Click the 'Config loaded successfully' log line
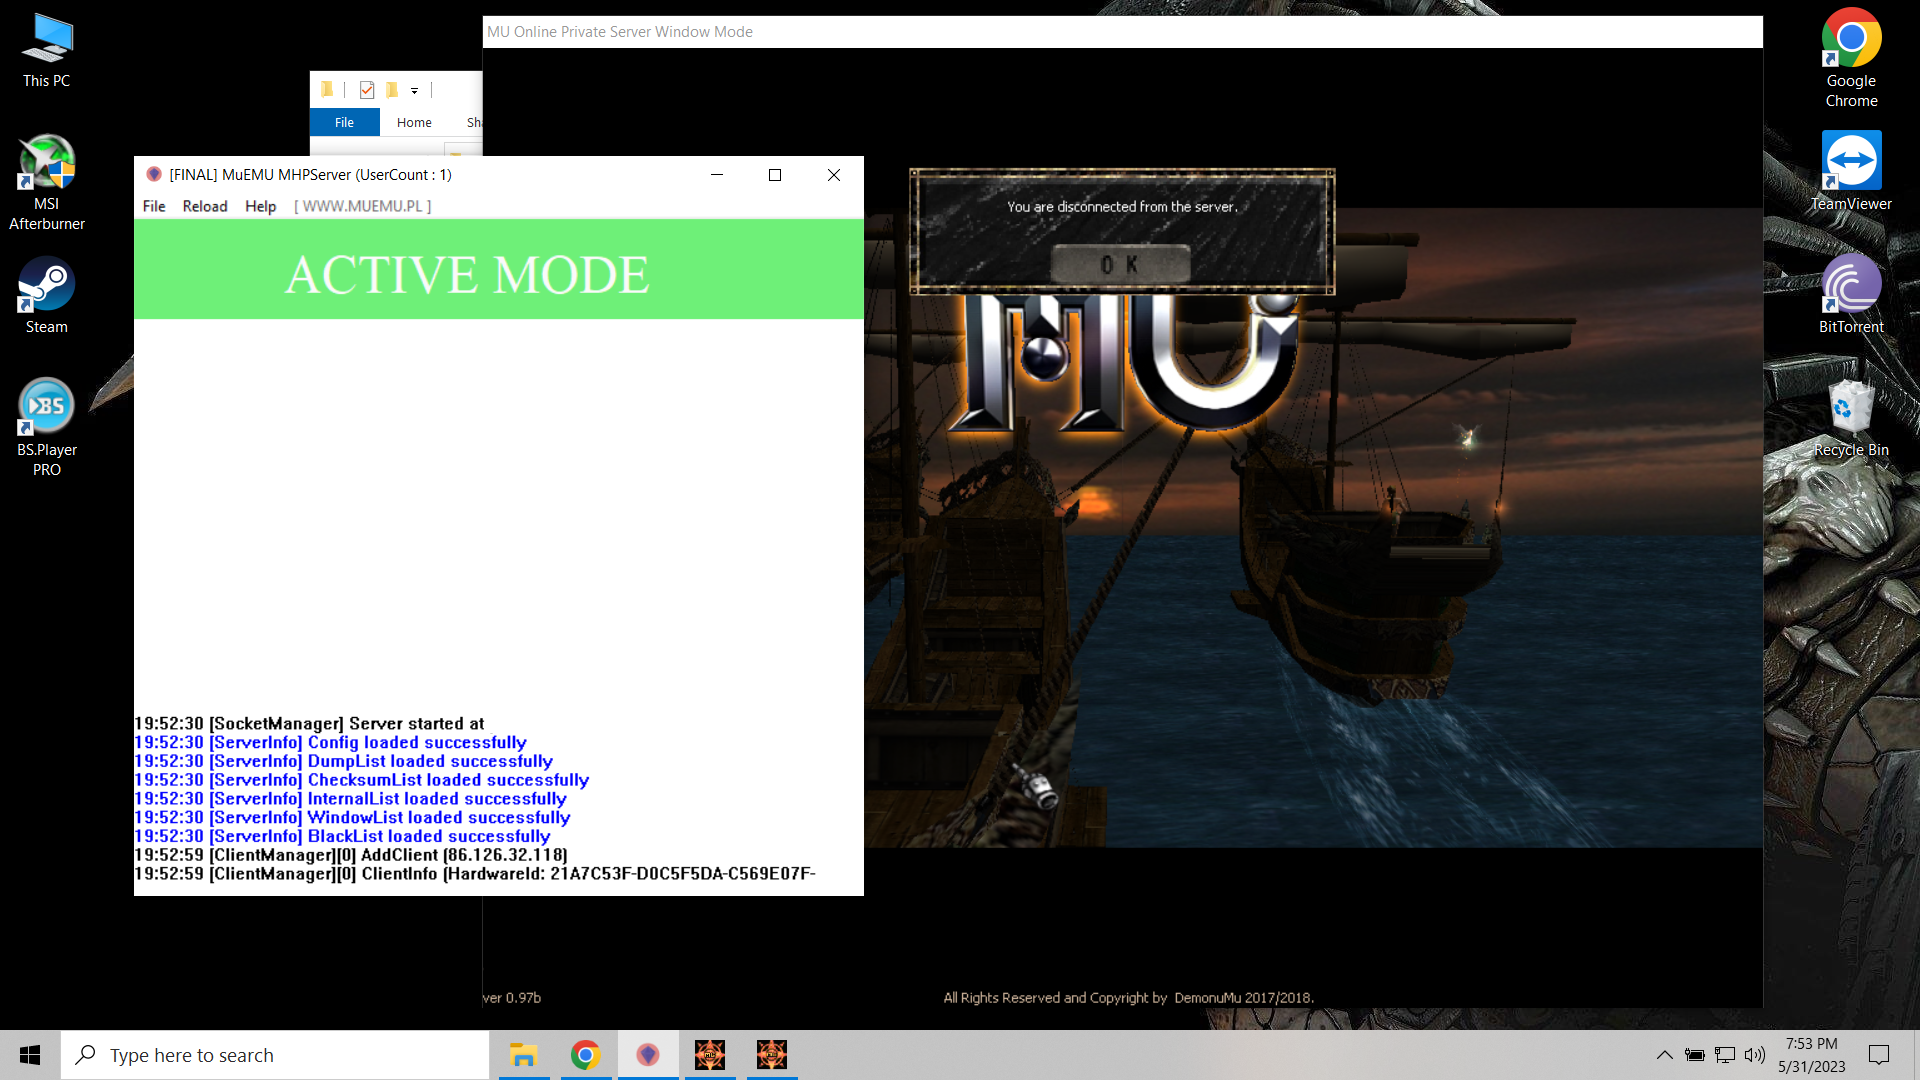1920x1080 pixels. point(330,742)
